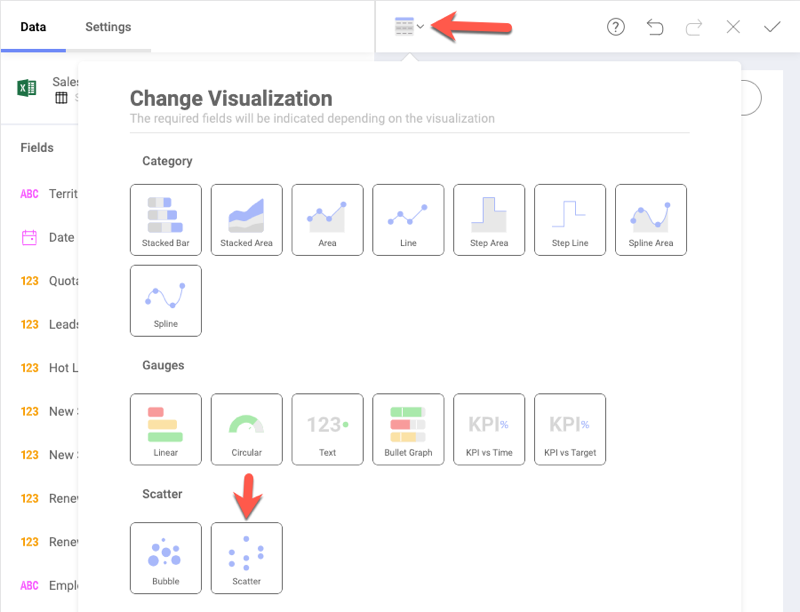800x612 pixels.
Task: Select the Line chart type
Action: coord(408,219)
